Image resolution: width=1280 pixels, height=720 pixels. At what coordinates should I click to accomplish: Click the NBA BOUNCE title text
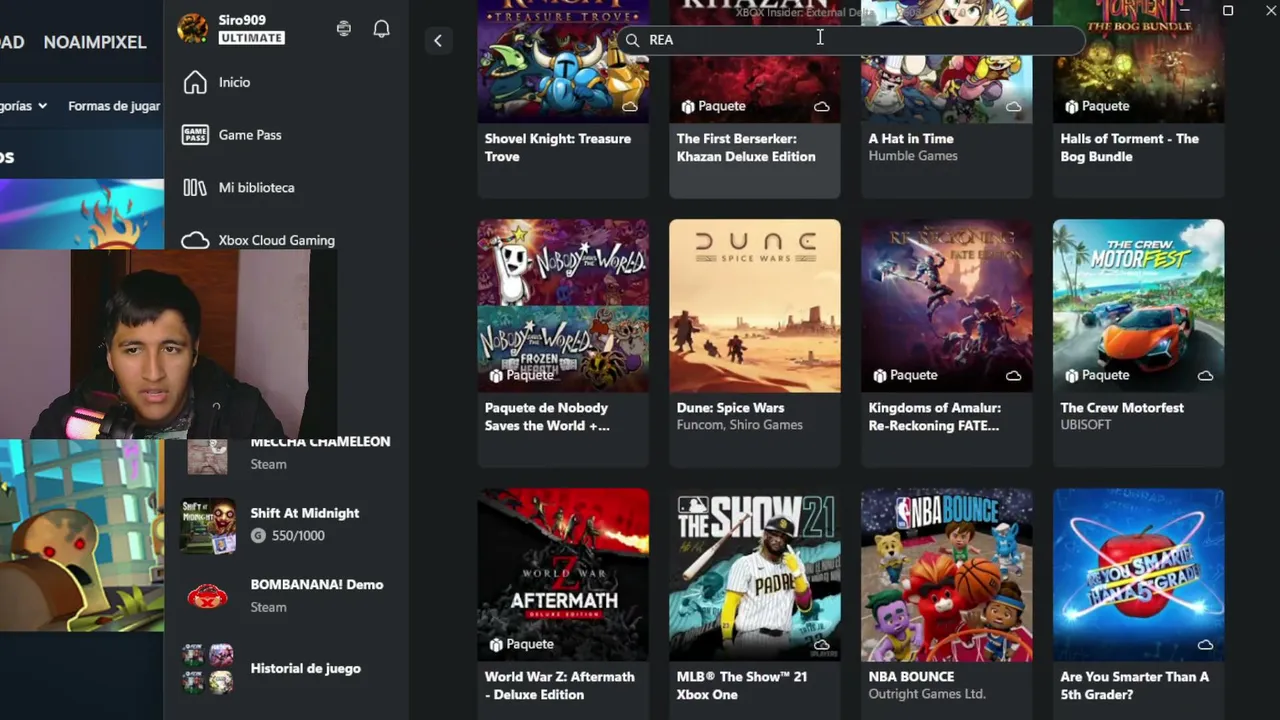[x=912, y=677]
